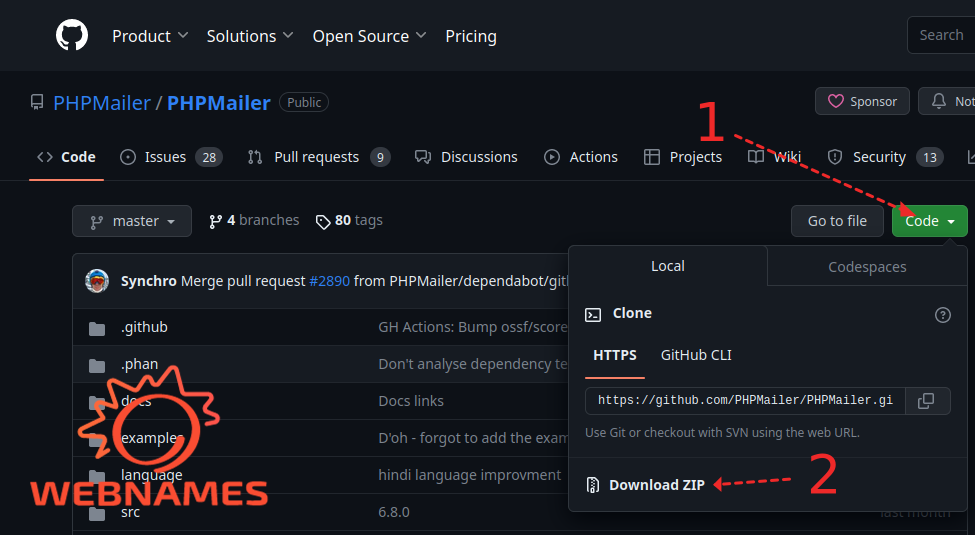Image resolution: width=975 pixels, height=535 pixels.
Task: Click the Discussions speech bubble icon
Action: coord(423,157)
